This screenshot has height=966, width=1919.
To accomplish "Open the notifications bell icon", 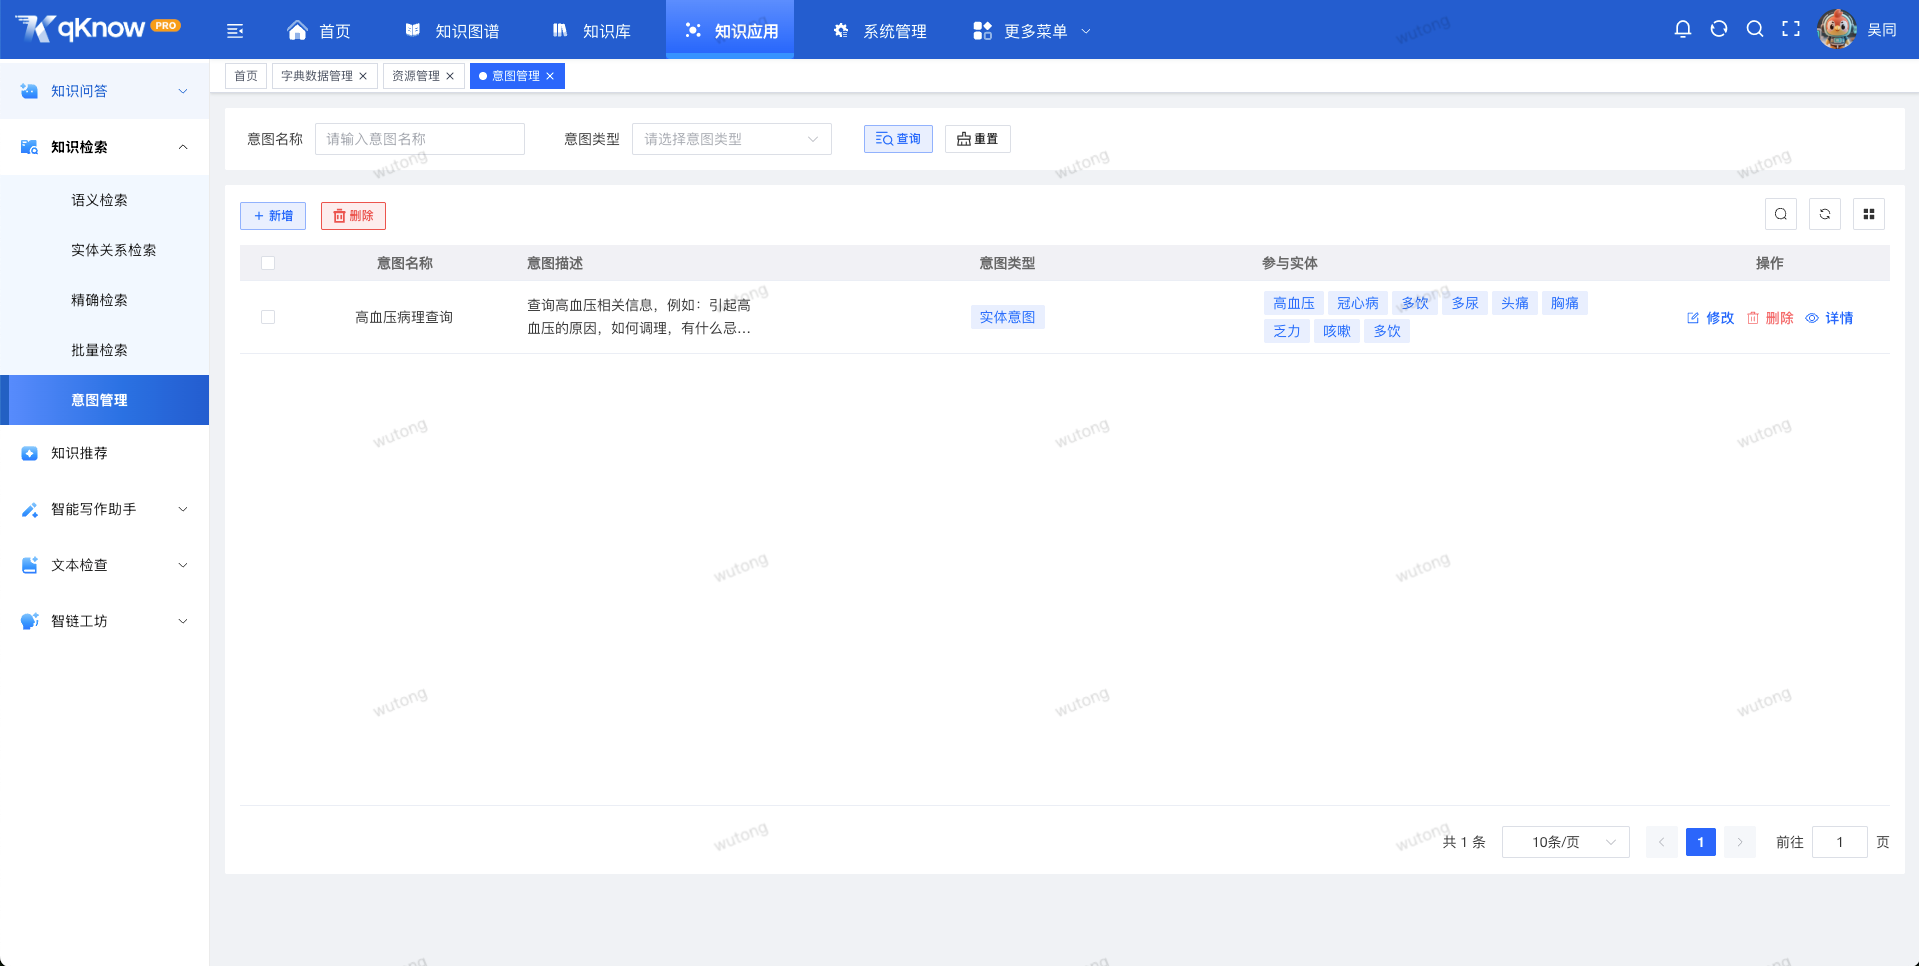I will click(x=1683, y=29).
